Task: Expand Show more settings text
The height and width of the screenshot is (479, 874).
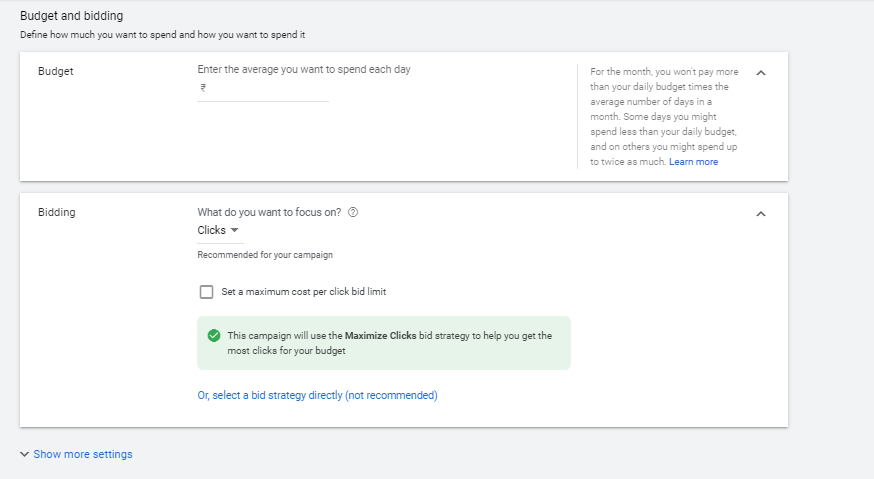Action: pos(83,454)
